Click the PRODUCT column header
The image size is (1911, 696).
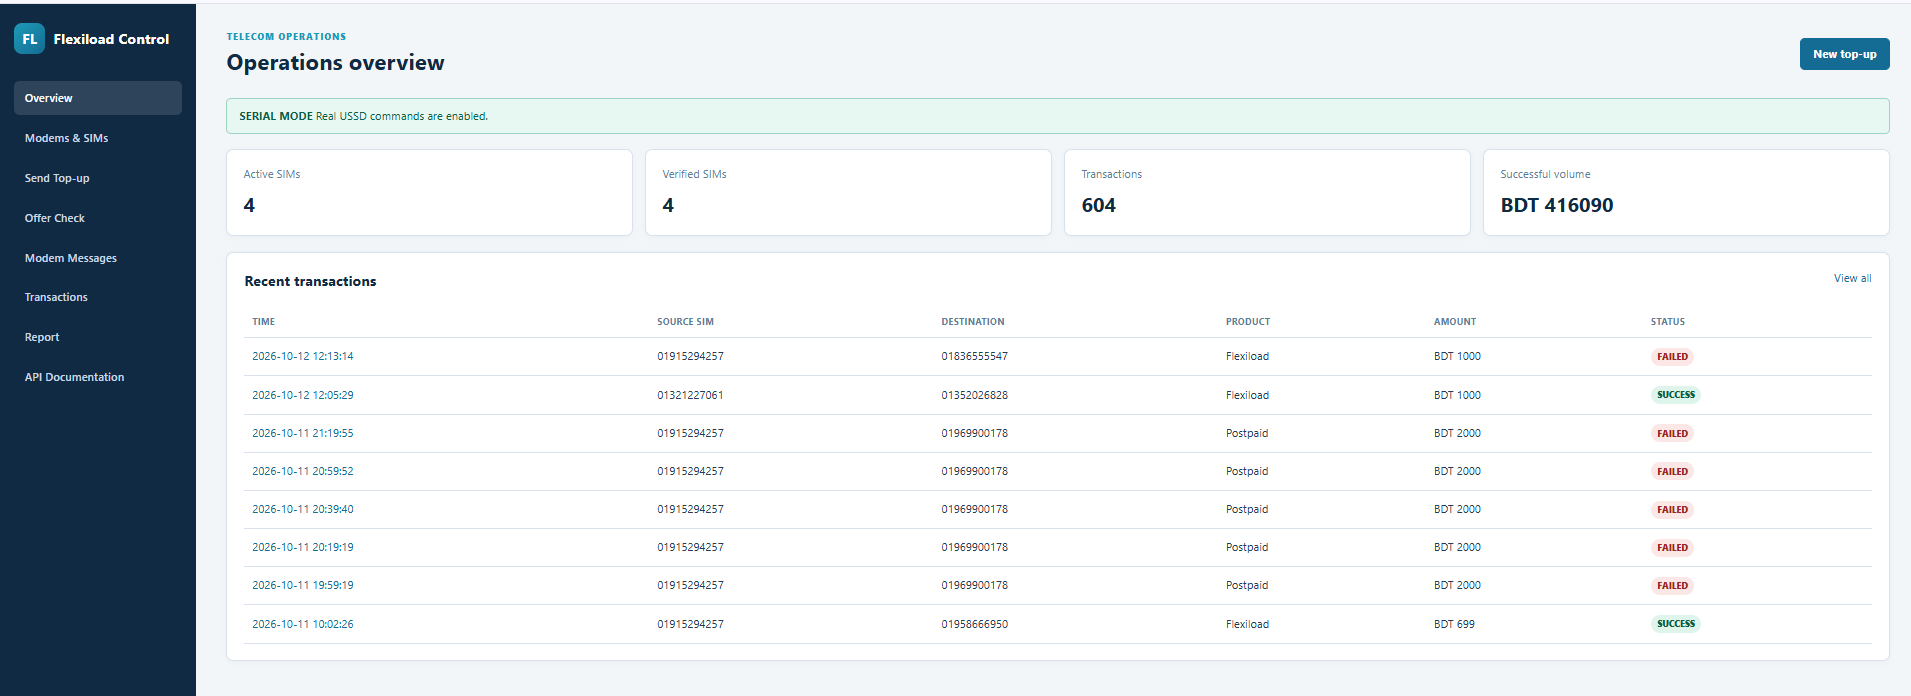click(1248, 322)
